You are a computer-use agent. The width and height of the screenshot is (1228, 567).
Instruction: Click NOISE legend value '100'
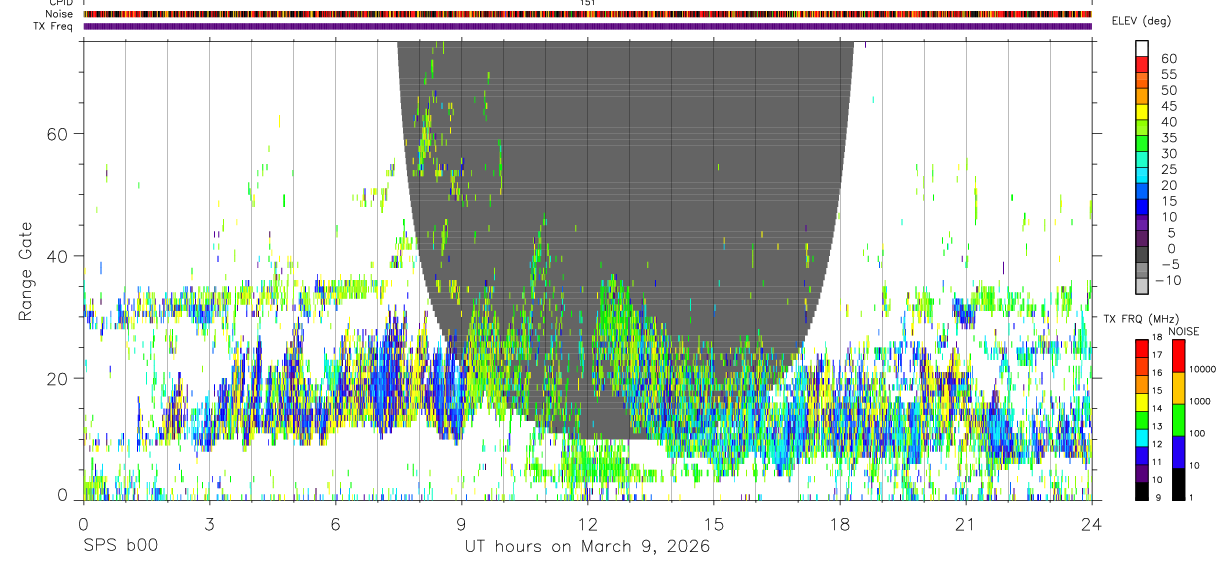tap(1197, 433)
